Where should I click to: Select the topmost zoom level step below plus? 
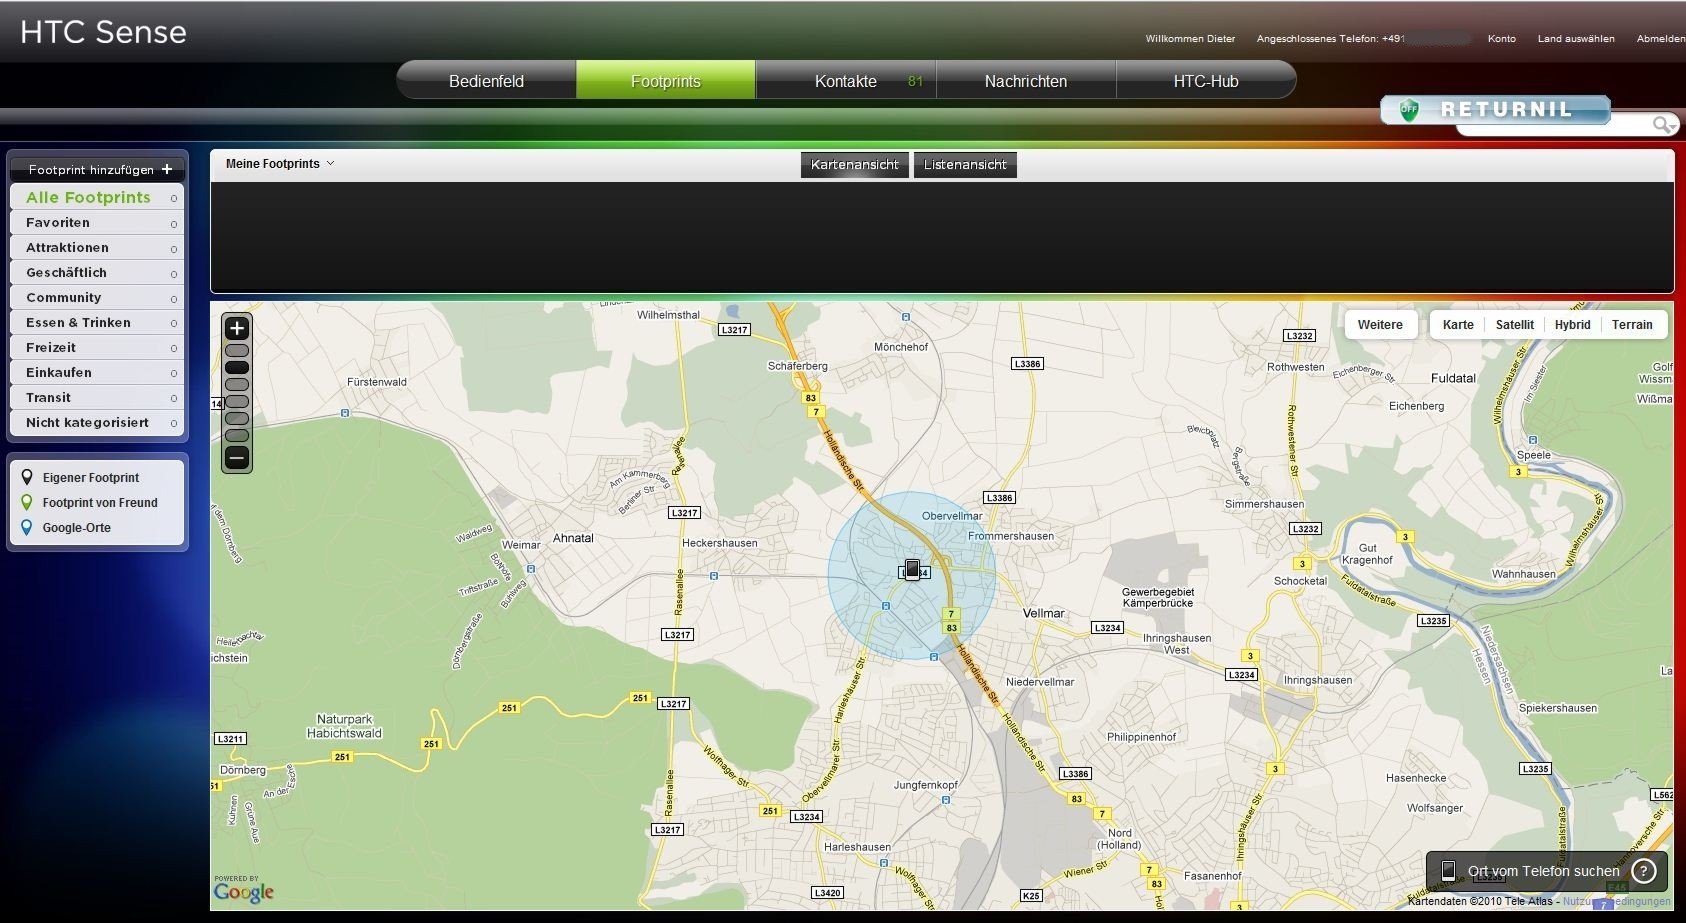point(237,350)
